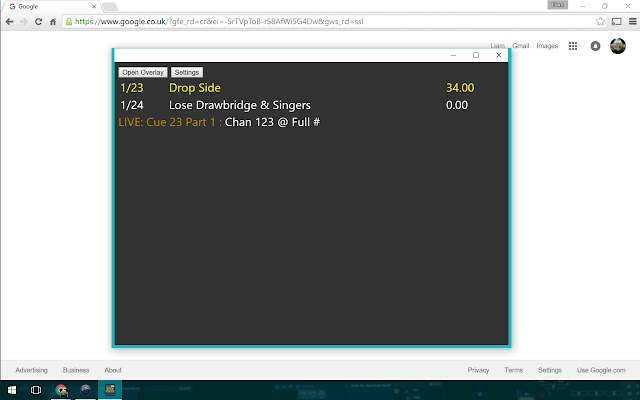Open the Business footer link
The width and height of the screenshot is (640, 400).
(76, 370)
